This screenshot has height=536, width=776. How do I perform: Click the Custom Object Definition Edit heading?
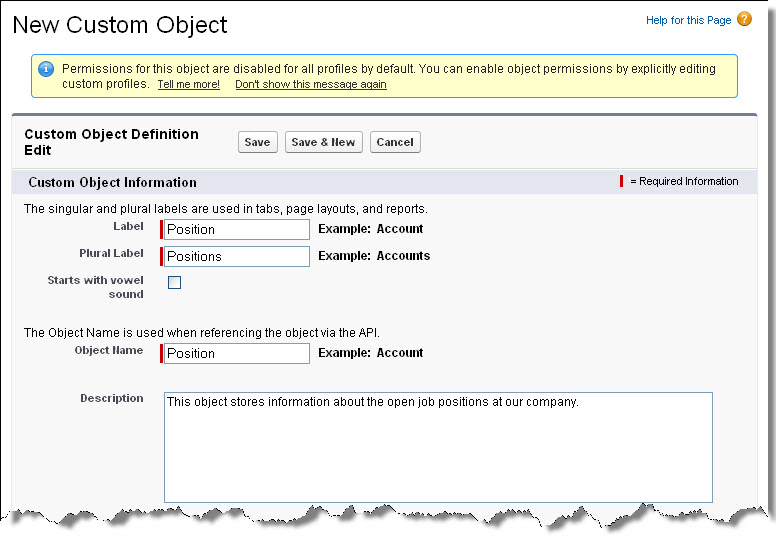pos(111,142)
